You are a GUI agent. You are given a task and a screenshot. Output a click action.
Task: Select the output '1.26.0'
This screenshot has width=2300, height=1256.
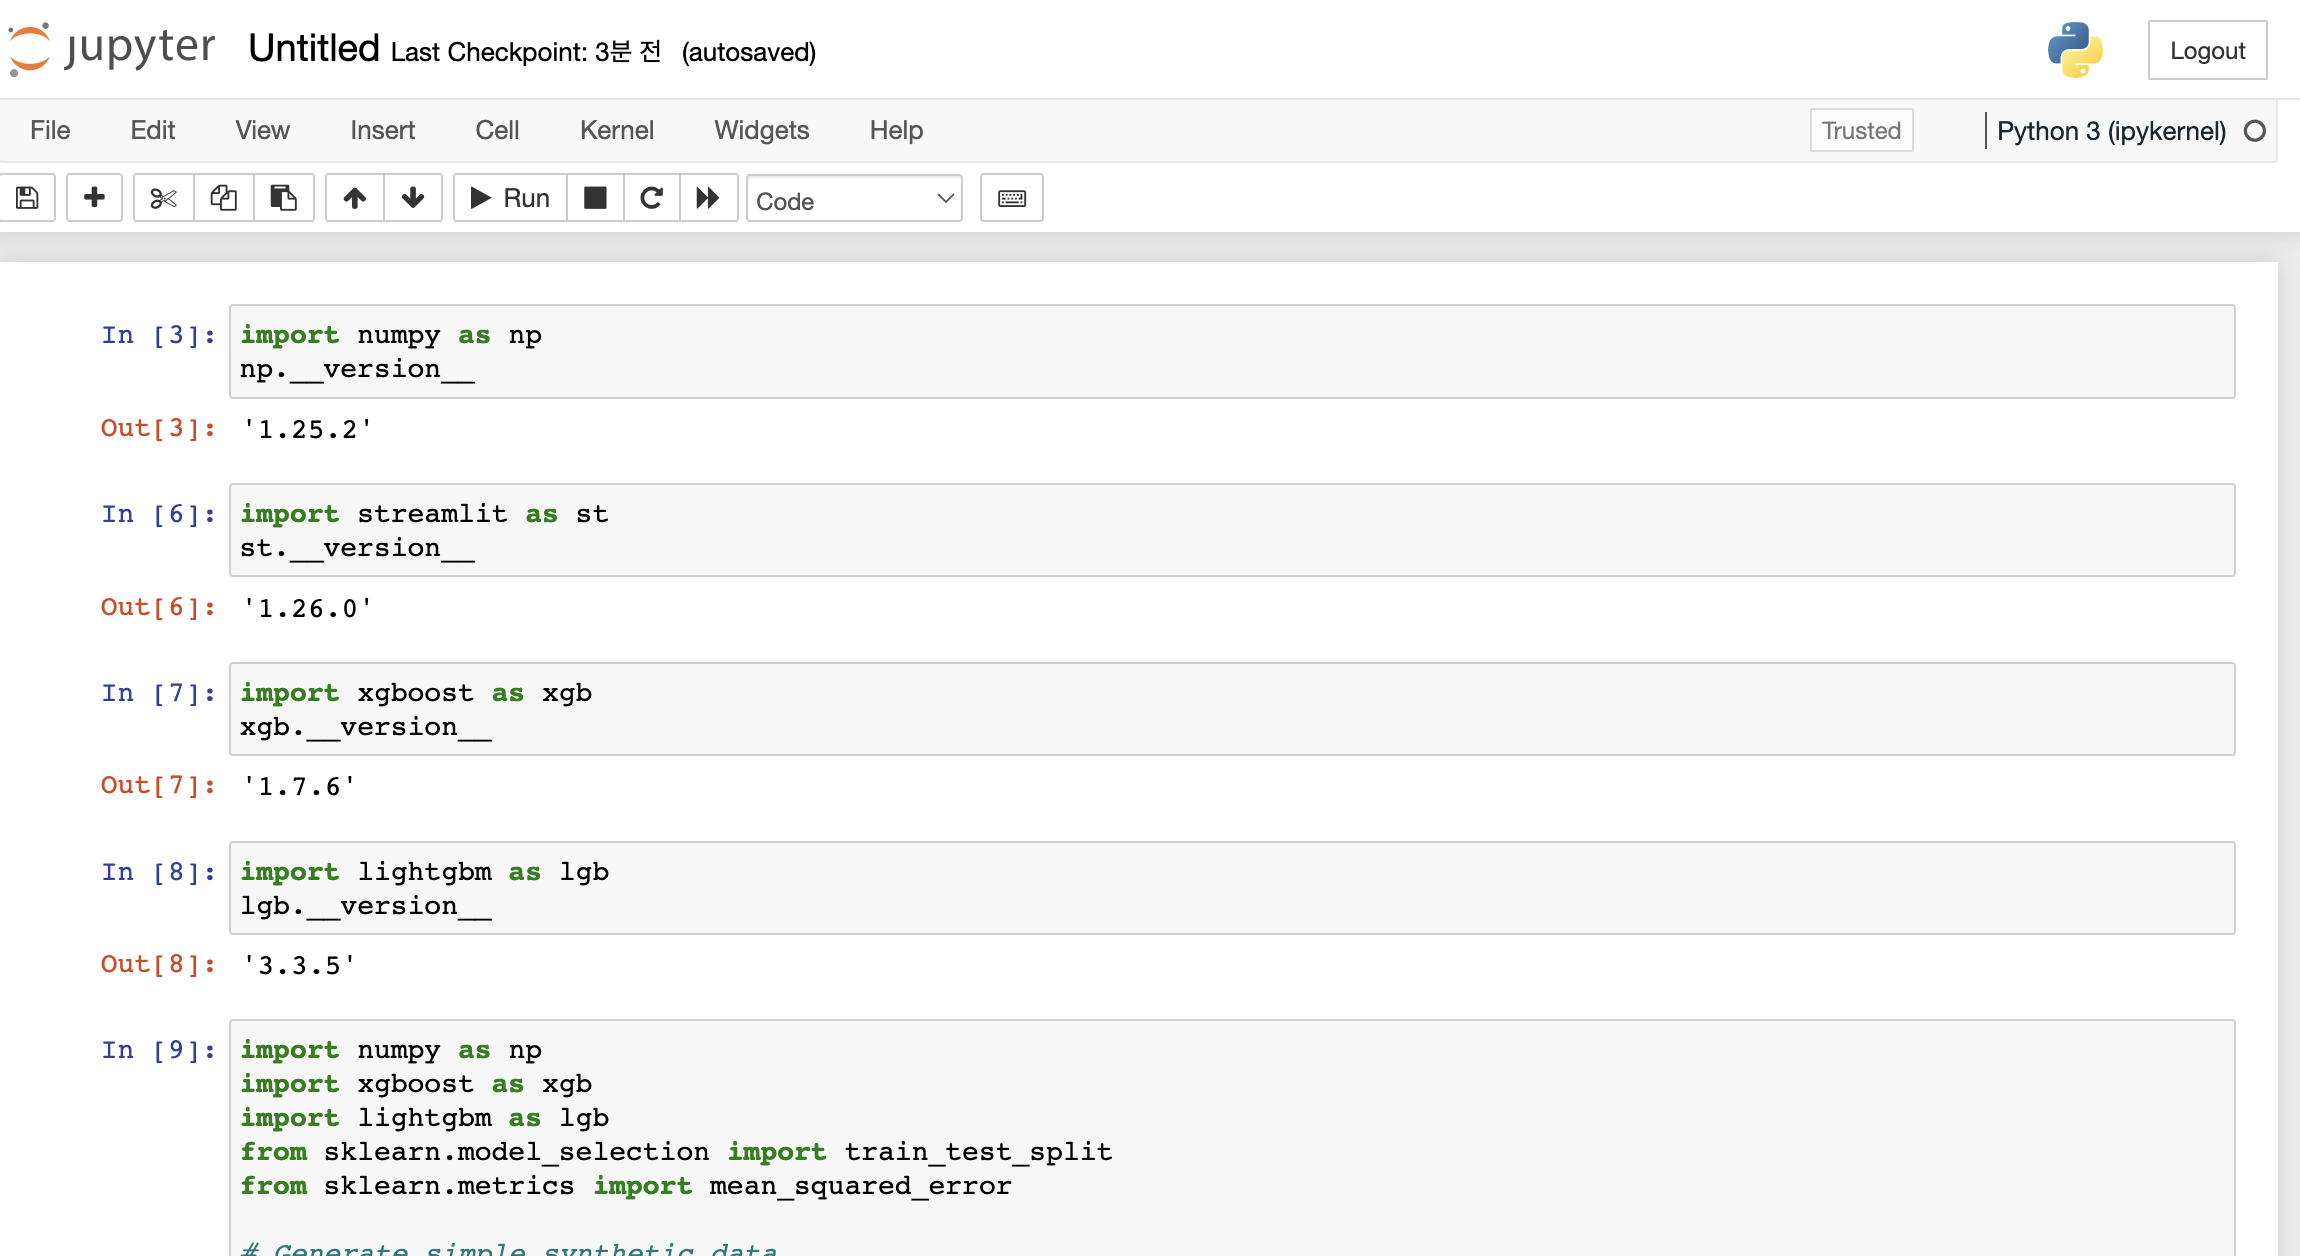[x=307, y=608]
